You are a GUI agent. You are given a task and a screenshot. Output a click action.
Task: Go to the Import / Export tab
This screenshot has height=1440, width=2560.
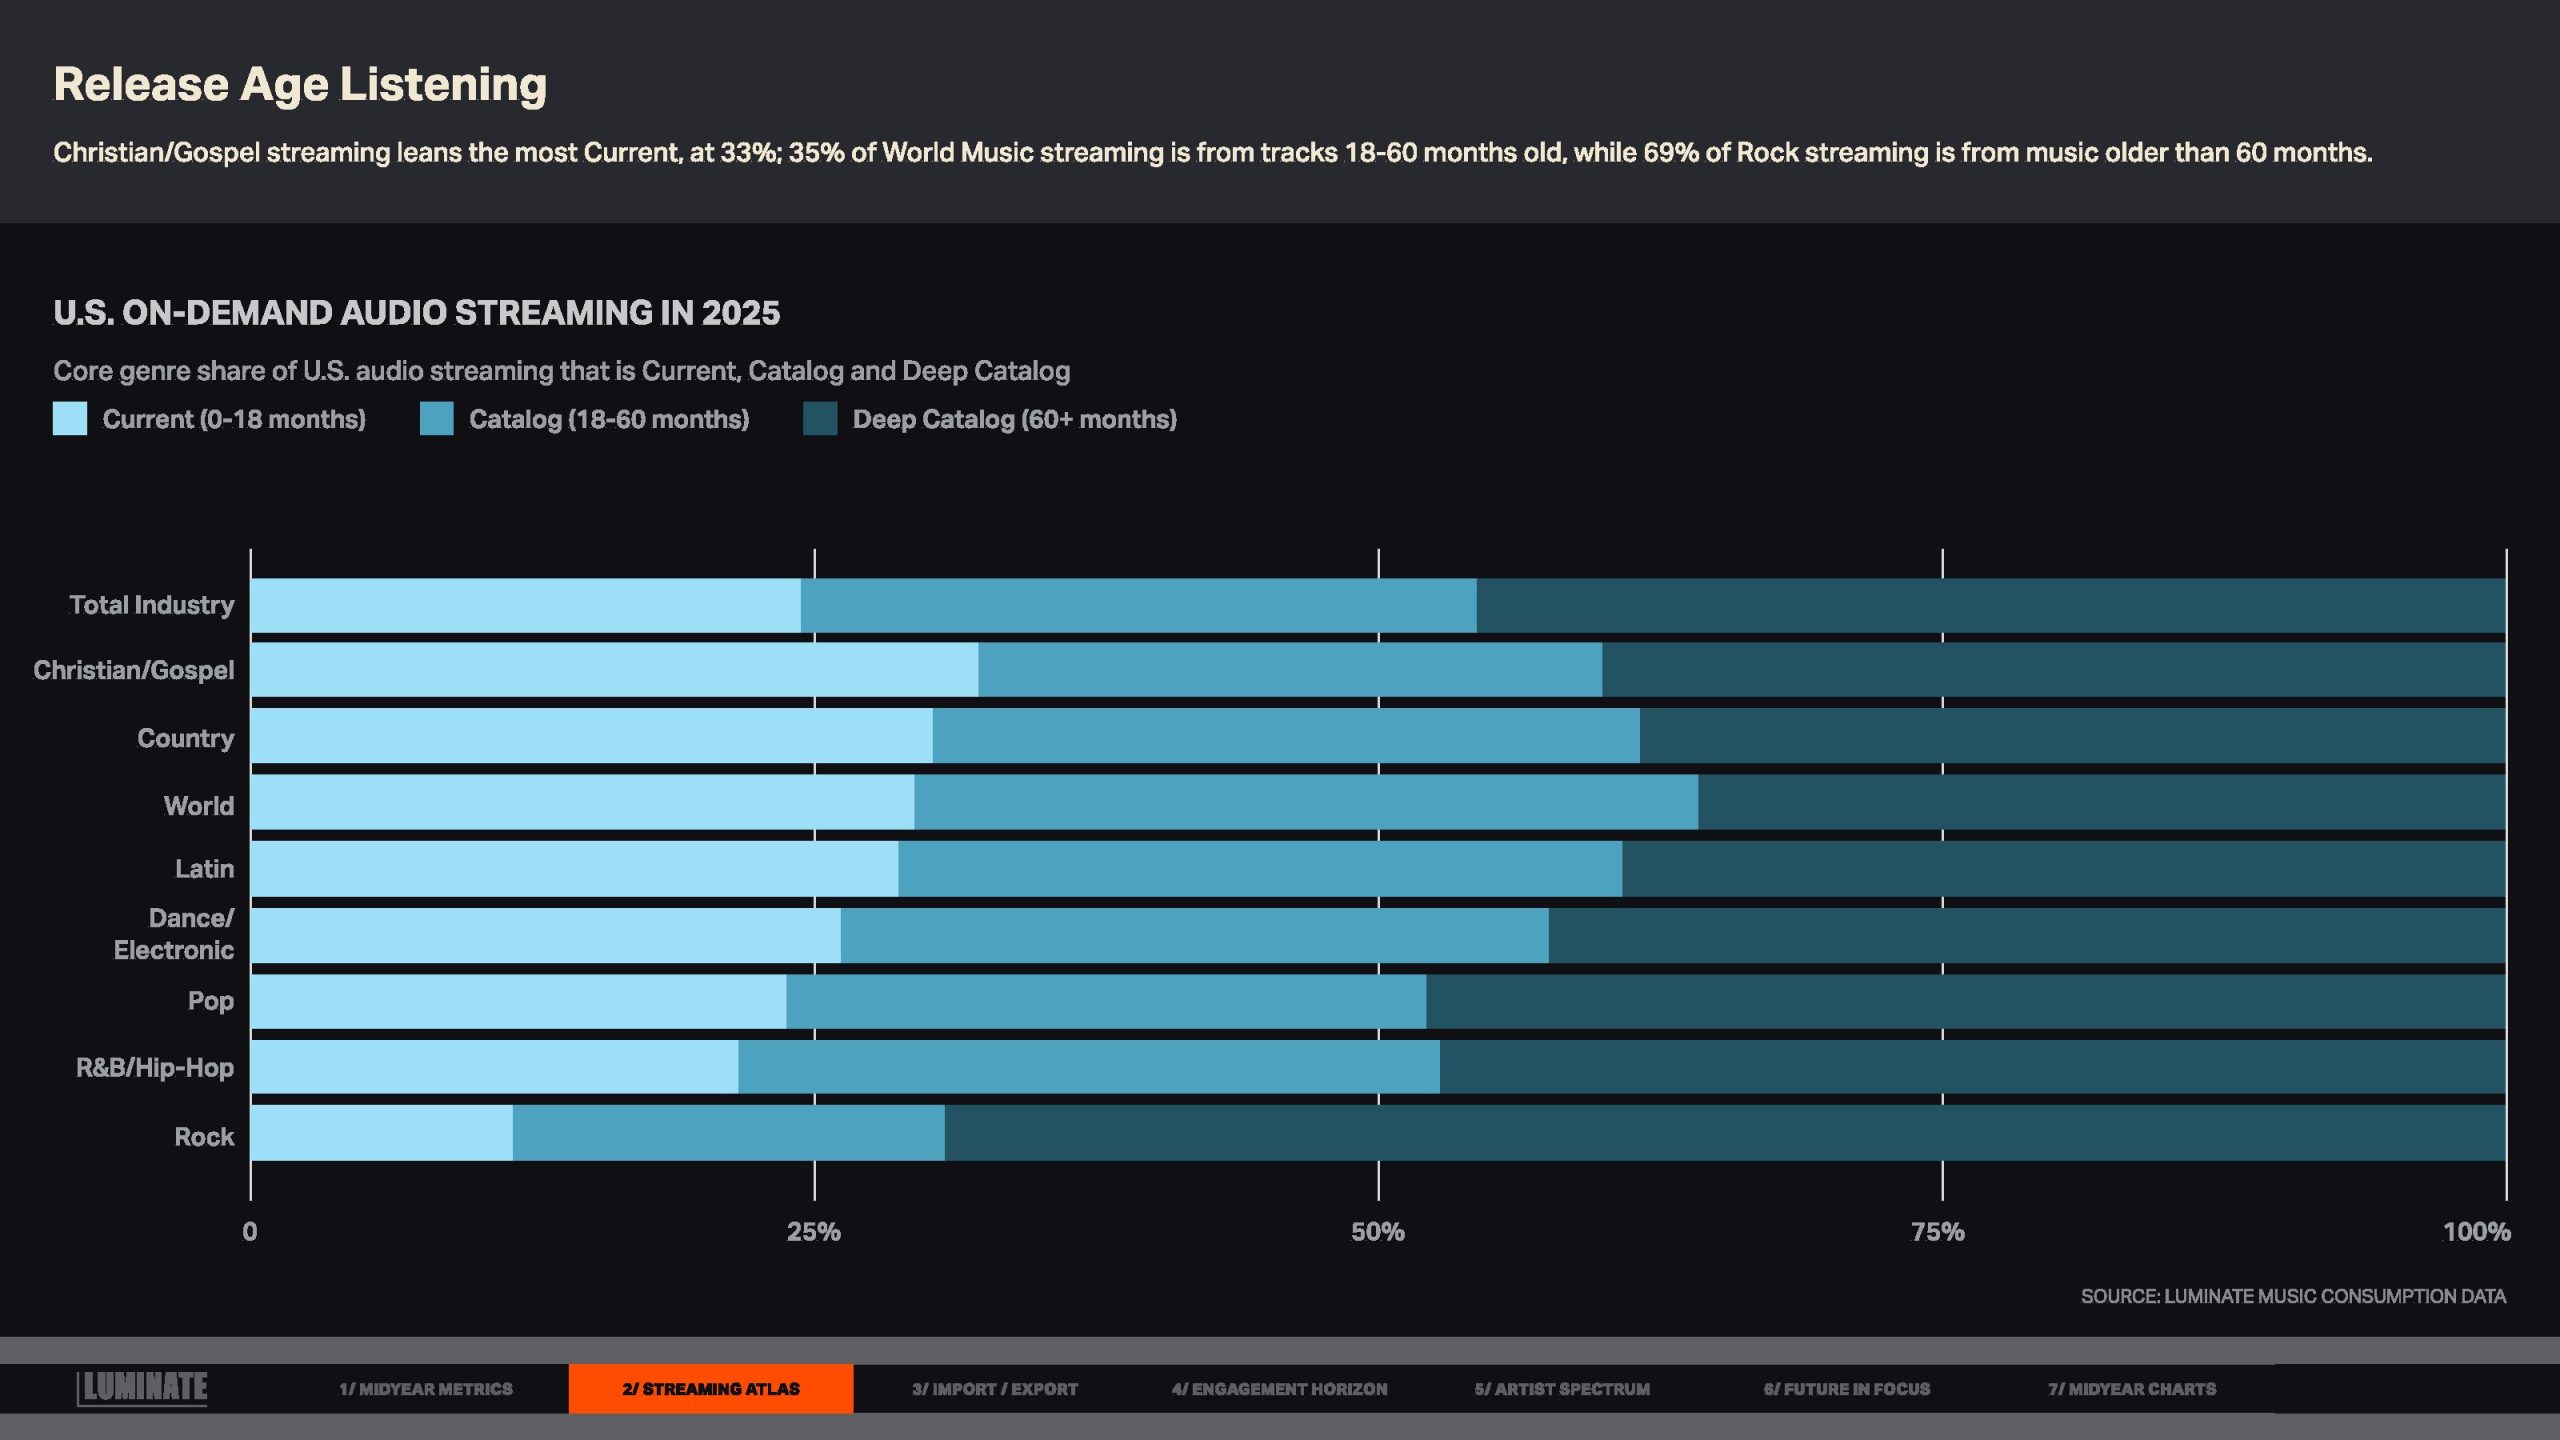pyautogui.click(x=994, y=1389)
